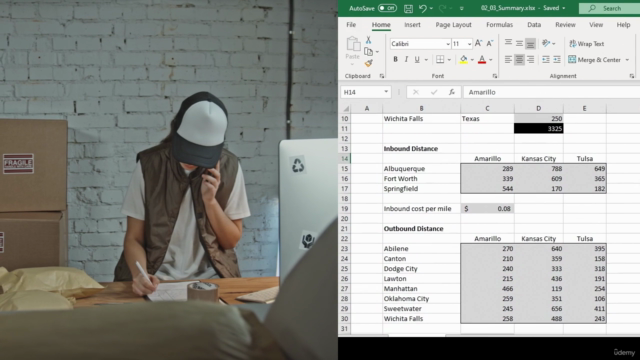The height and width of the screenshot is (360, 640).
Task: Click the Name Box showing H14
Action: (x=366, y=92)
